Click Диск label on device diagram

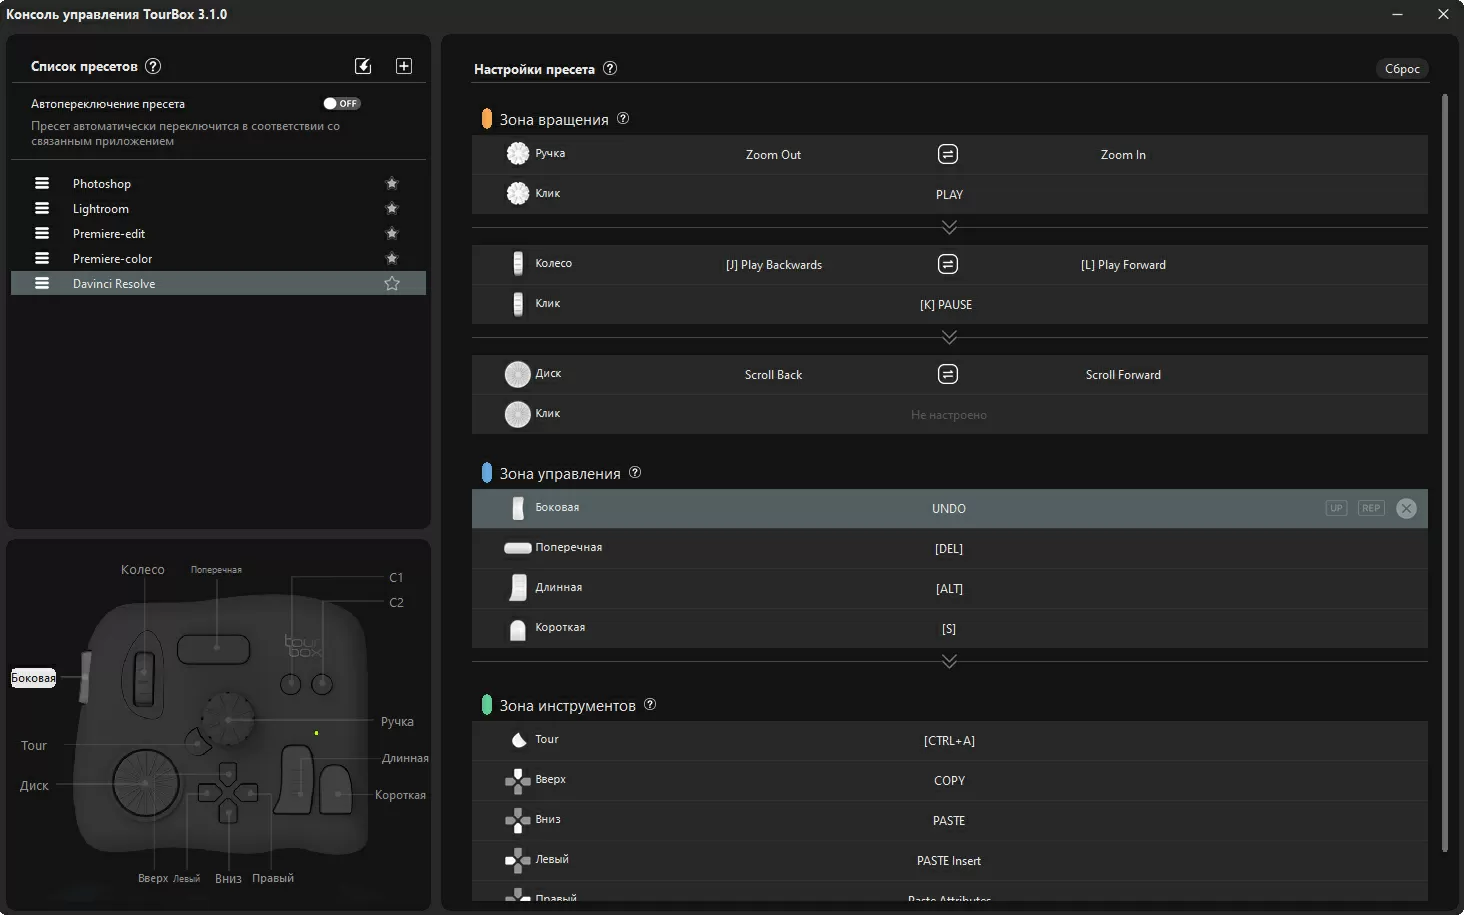[x=34, y=786]
